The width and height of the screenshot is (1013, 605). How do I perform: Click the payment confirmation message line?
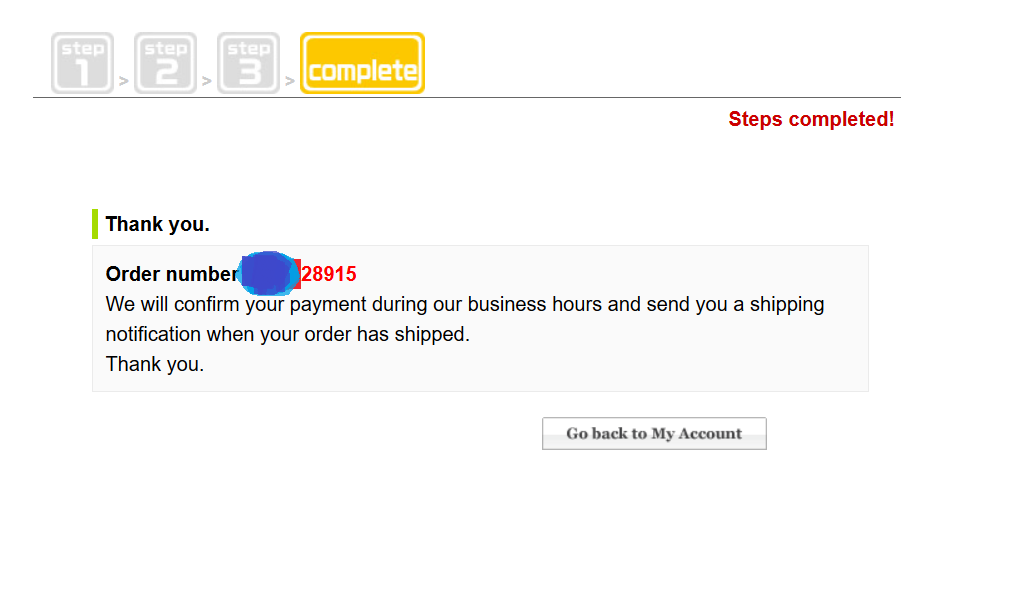tap(465, 304)
